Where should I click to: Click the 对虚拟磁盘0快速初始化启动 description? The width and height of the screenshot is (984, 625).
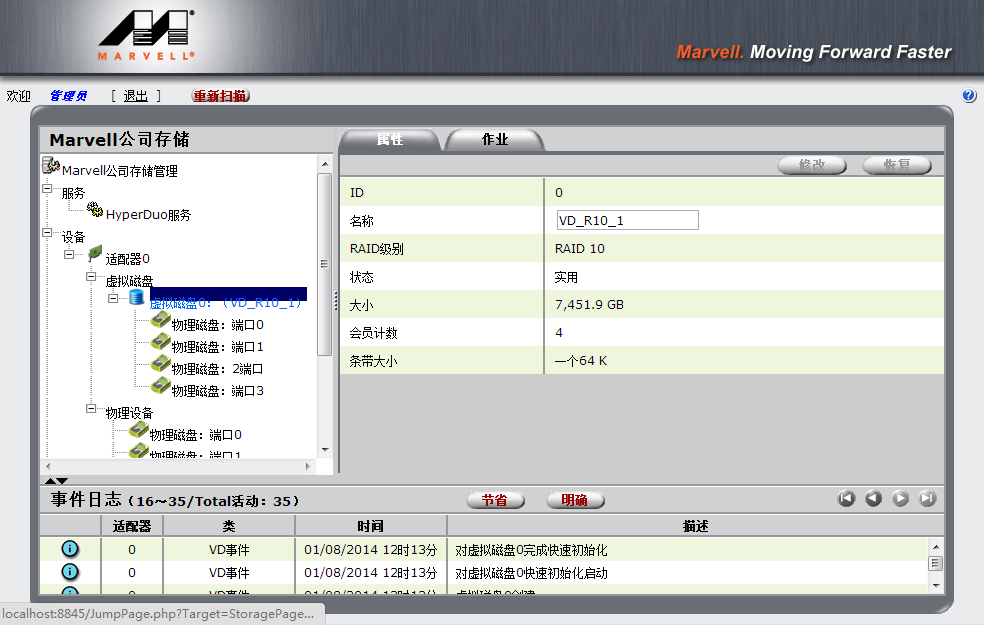531,573
